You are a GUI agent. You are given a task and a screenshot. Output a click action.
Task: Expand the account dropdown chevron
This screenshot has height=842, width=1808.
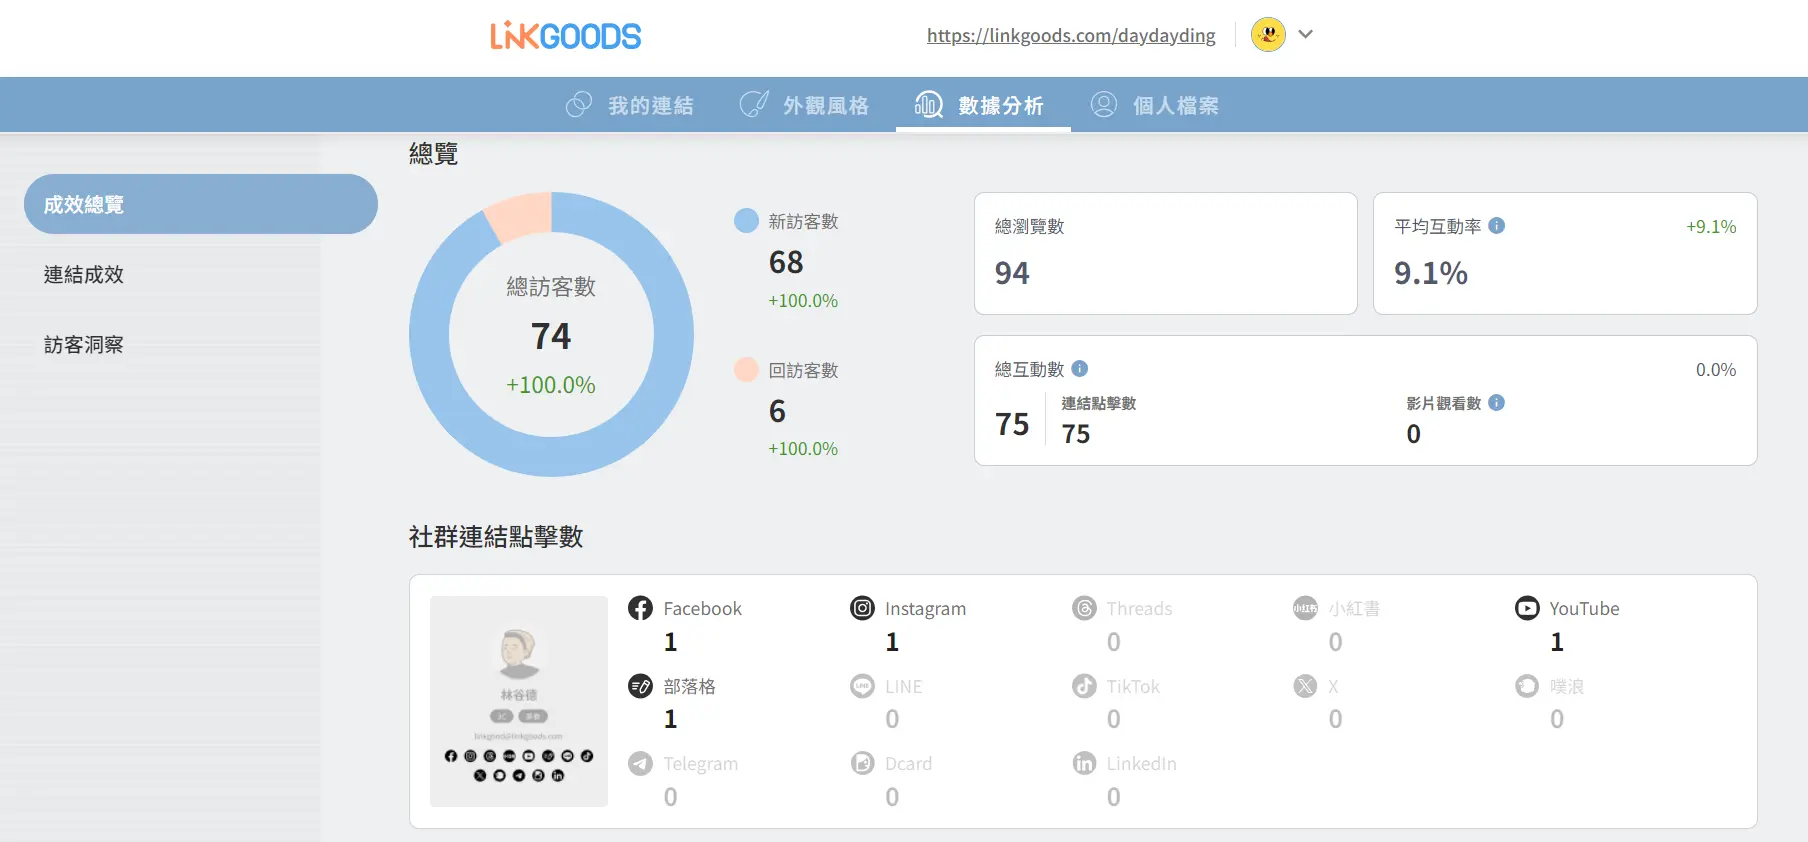point(1305,34)
